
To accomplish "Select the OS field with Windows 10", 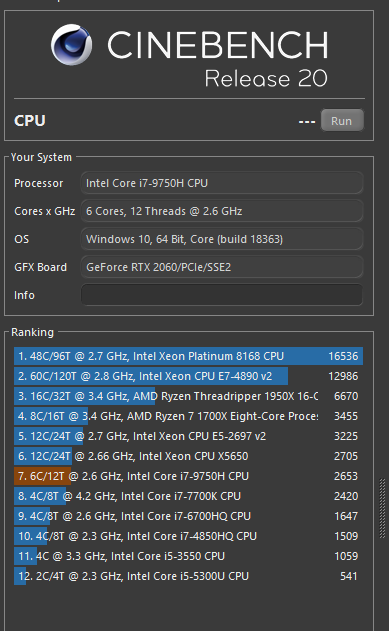I will click(x=222, y=239).
